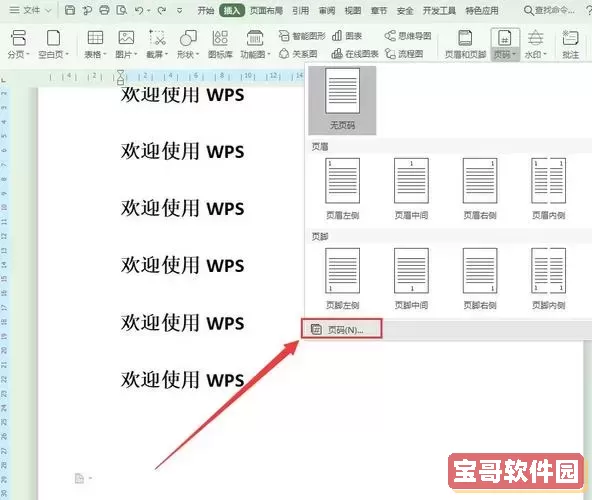Choose 页眉左侧 page number layout

342,188
